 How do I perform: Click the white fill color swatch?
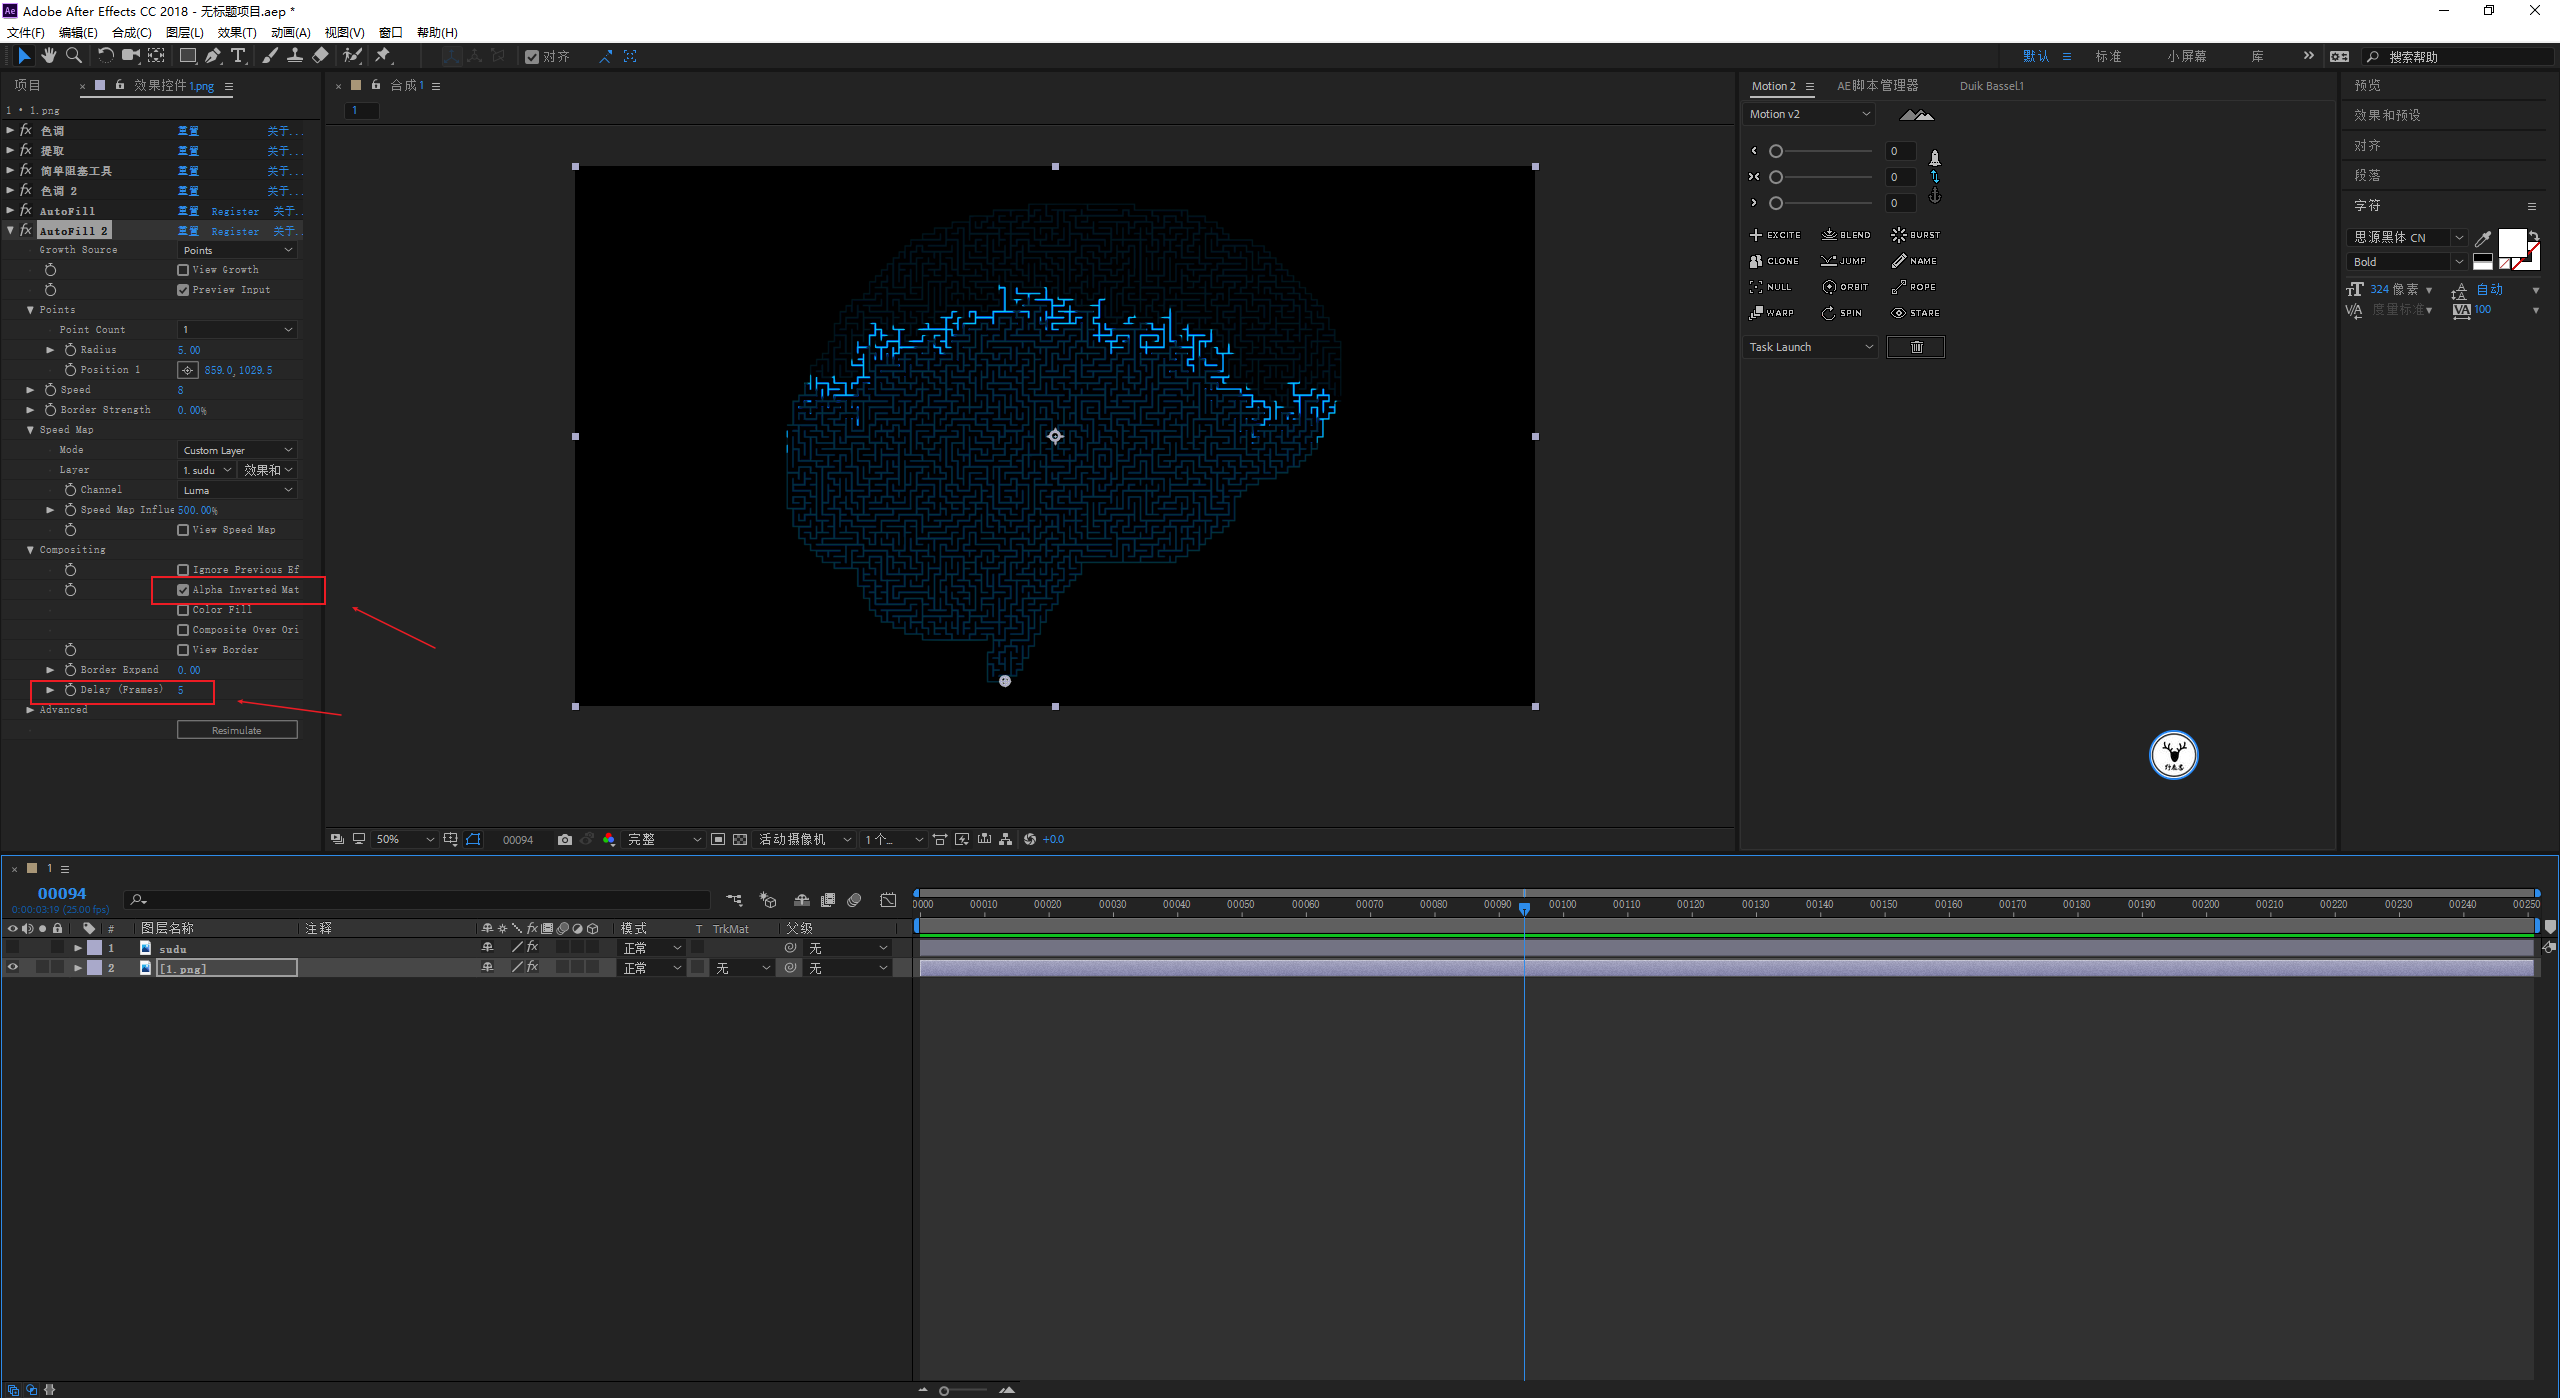pos(2511,241)
